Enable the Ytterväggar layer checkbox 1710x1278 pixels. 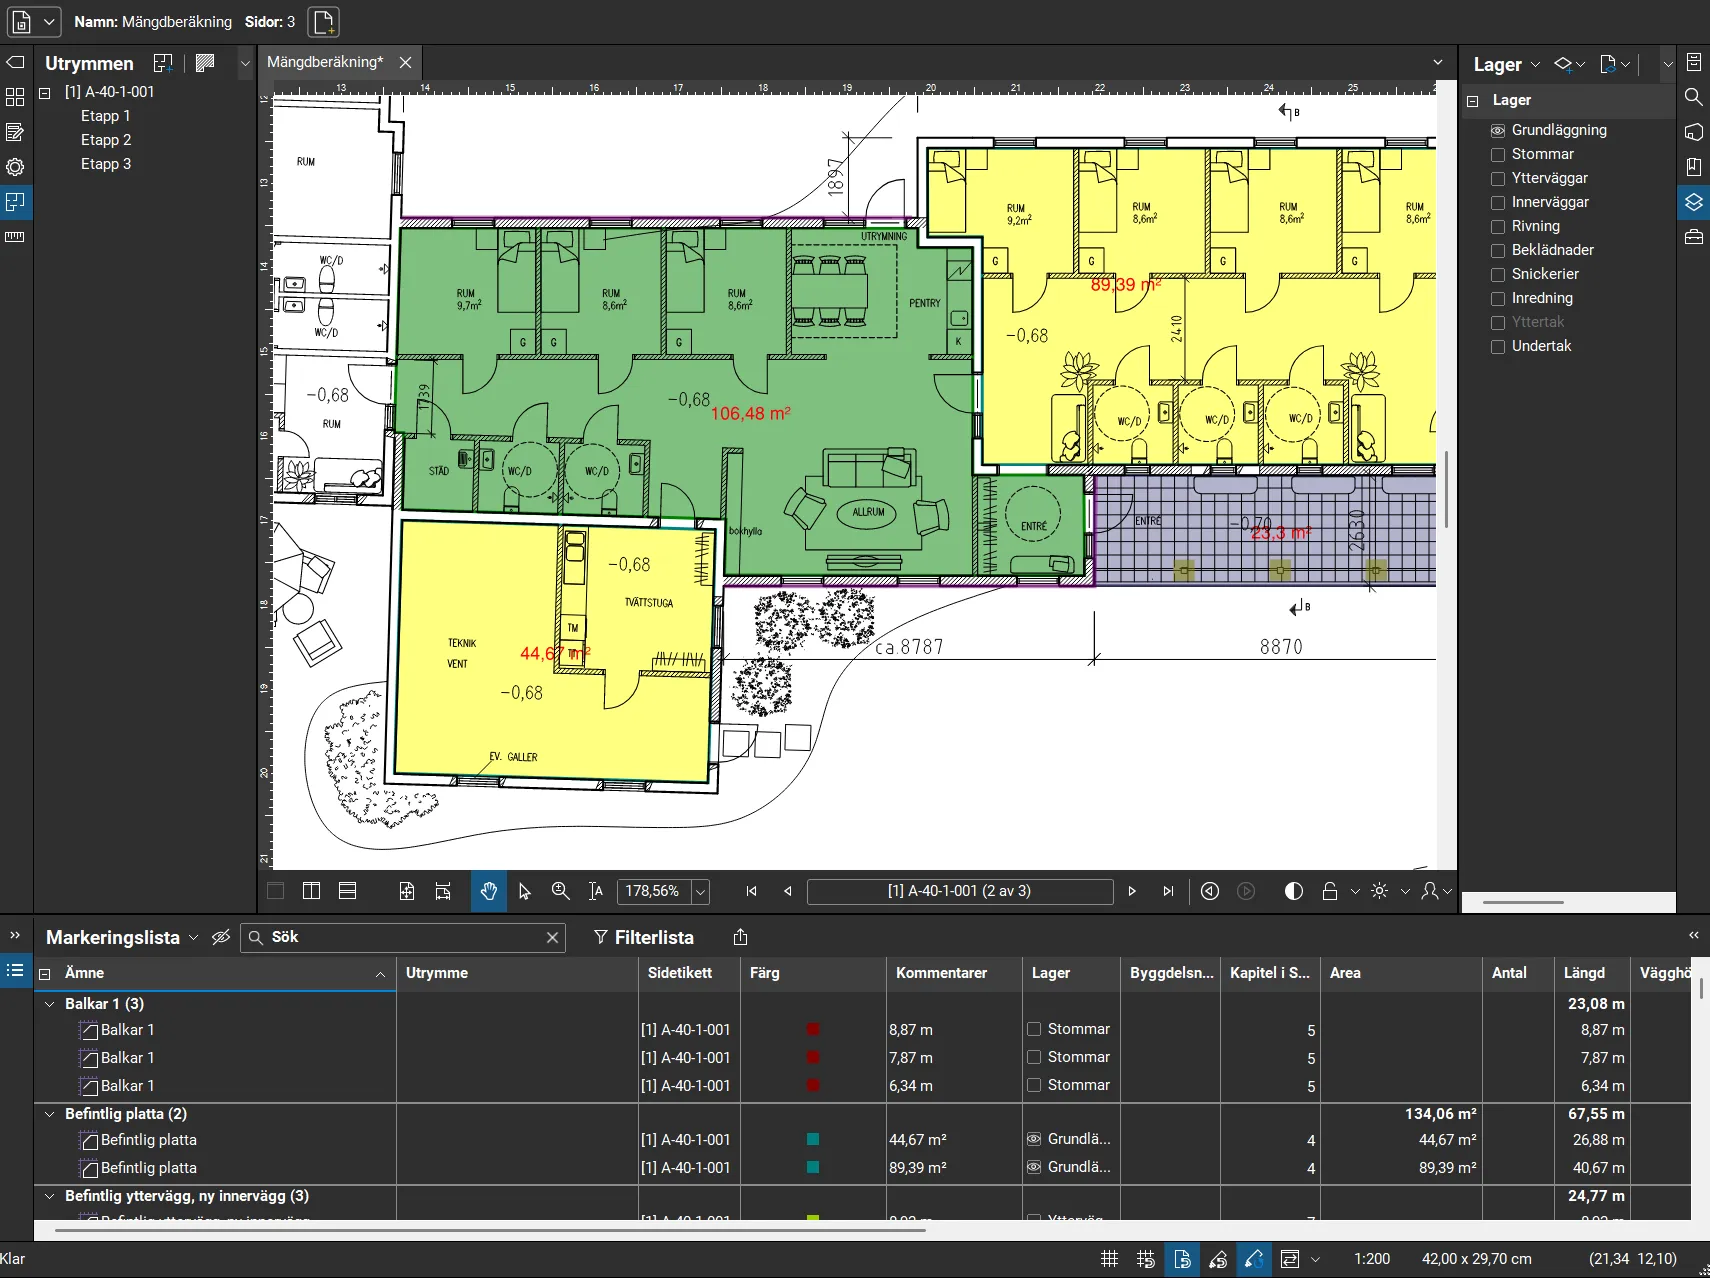(1498, 178)
